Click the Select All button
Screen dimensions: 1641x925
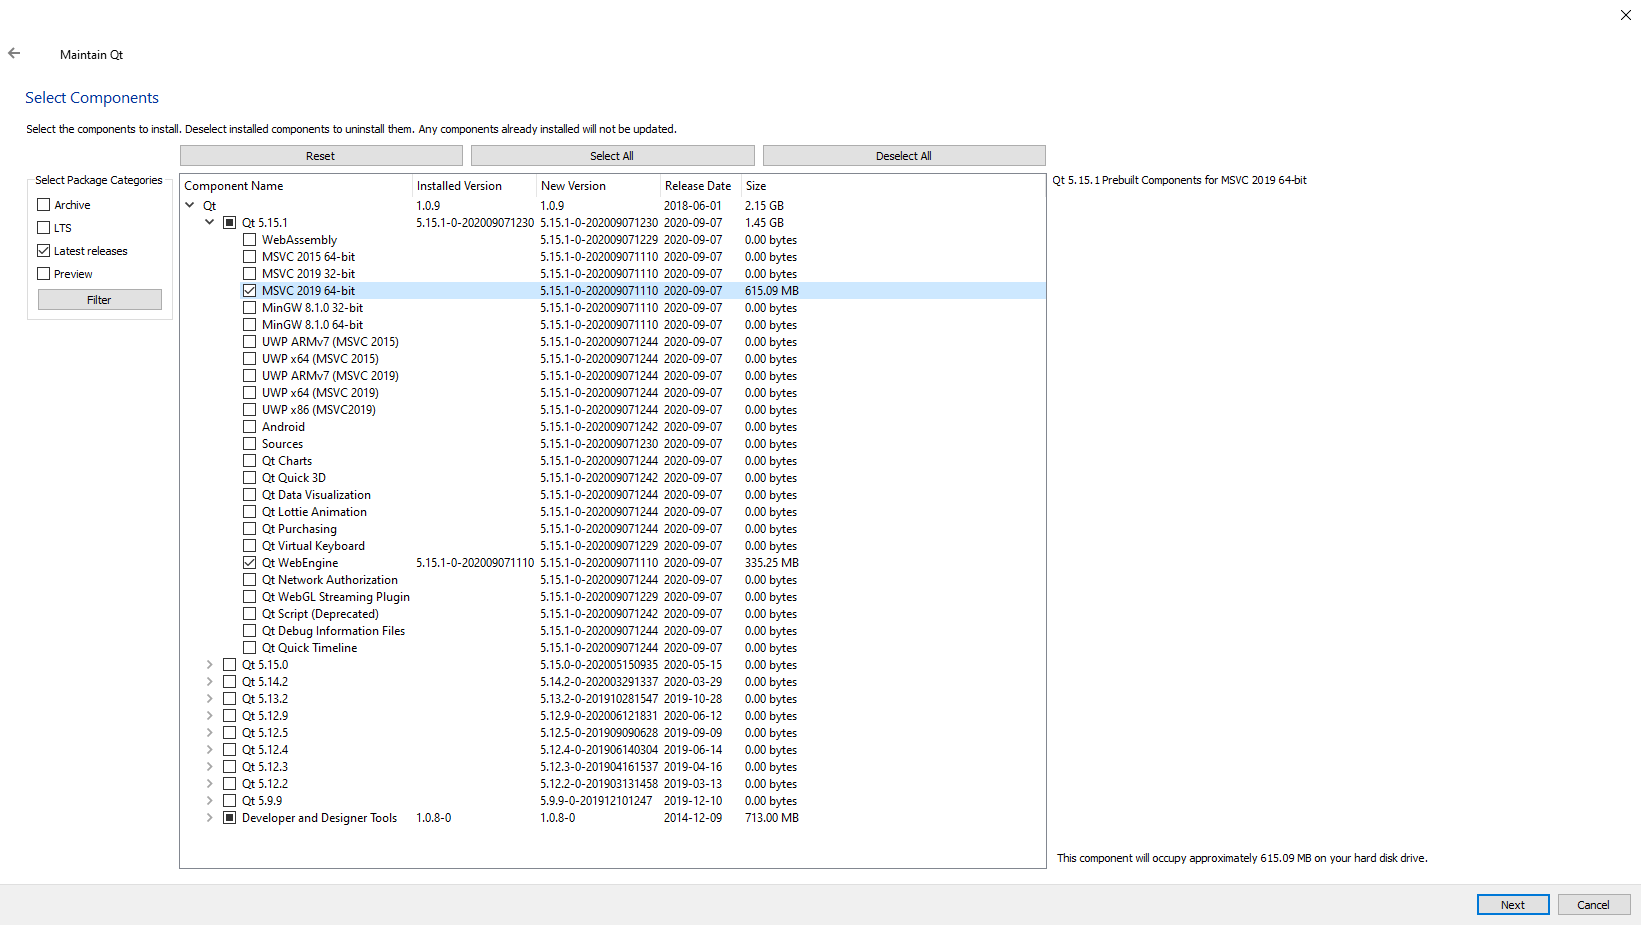click(612, 155)
